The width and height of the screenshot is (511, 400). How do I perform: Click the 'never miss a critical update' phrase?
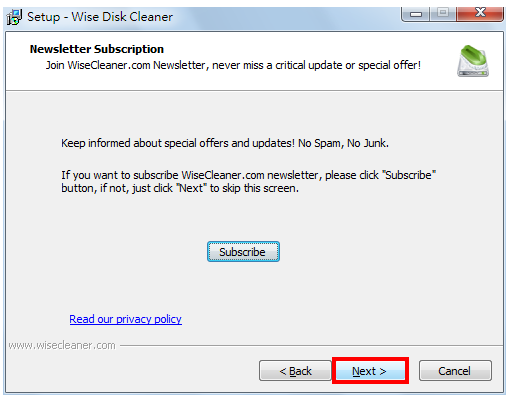(x=276, y=65)
